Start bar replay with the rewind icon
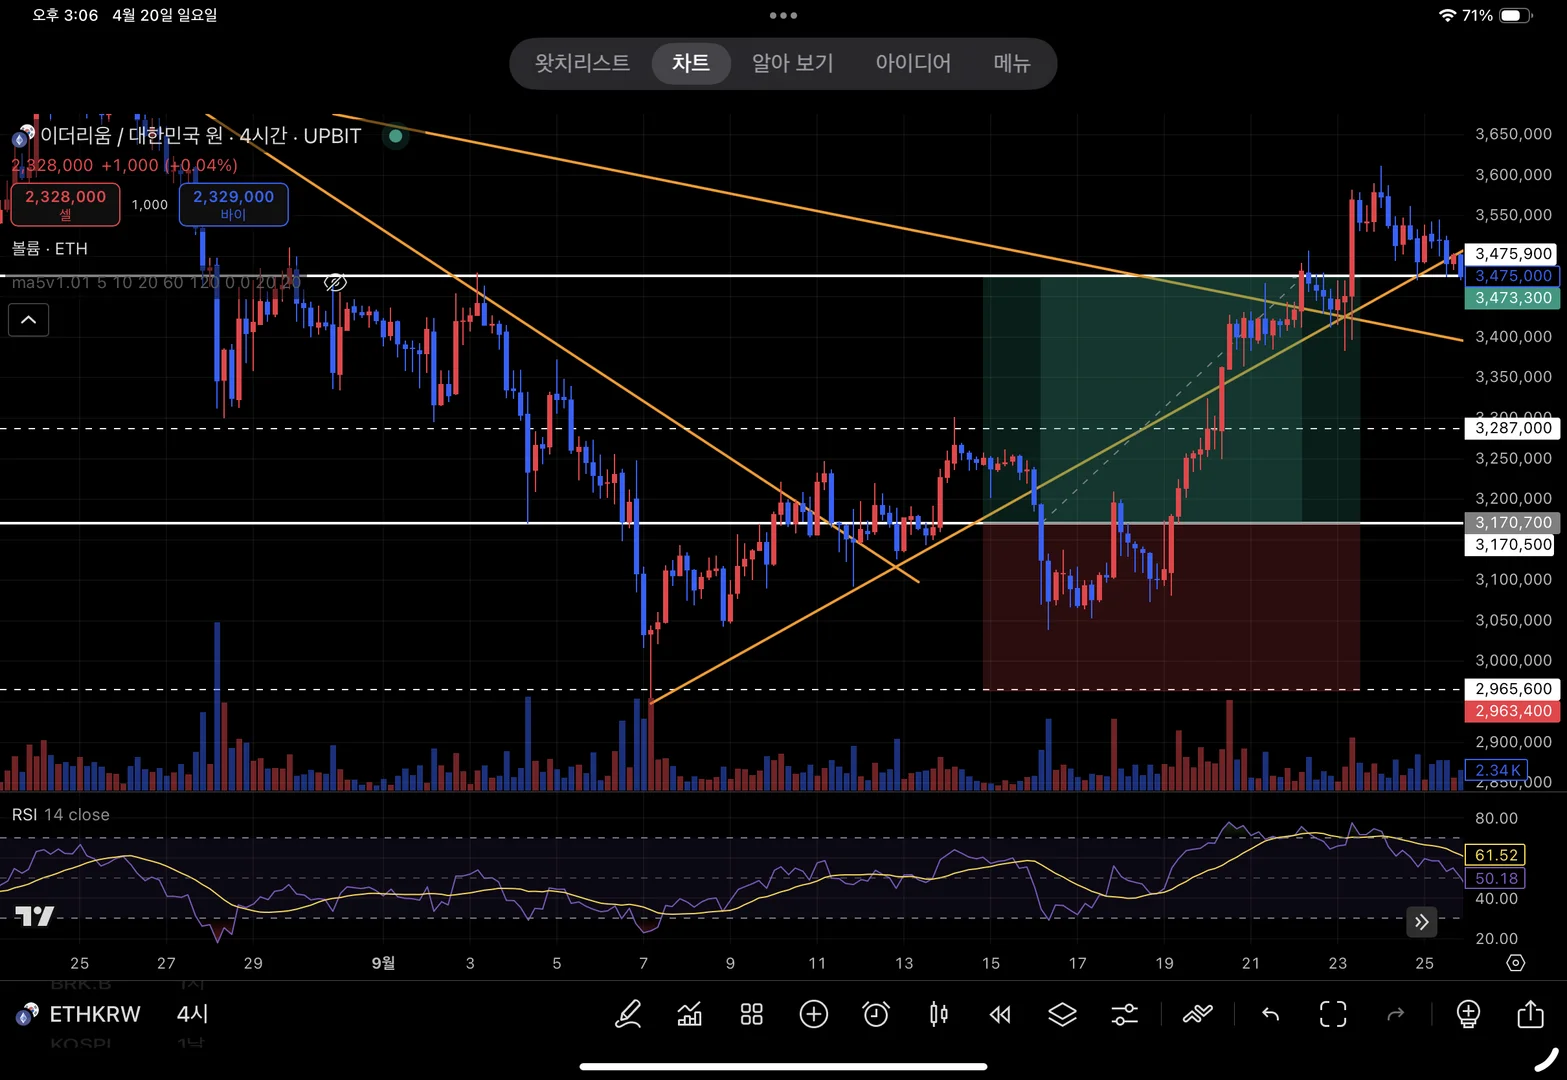Viewport: 1567px width, 1080px height. pyautogui.click(x=1000, y=1014)
